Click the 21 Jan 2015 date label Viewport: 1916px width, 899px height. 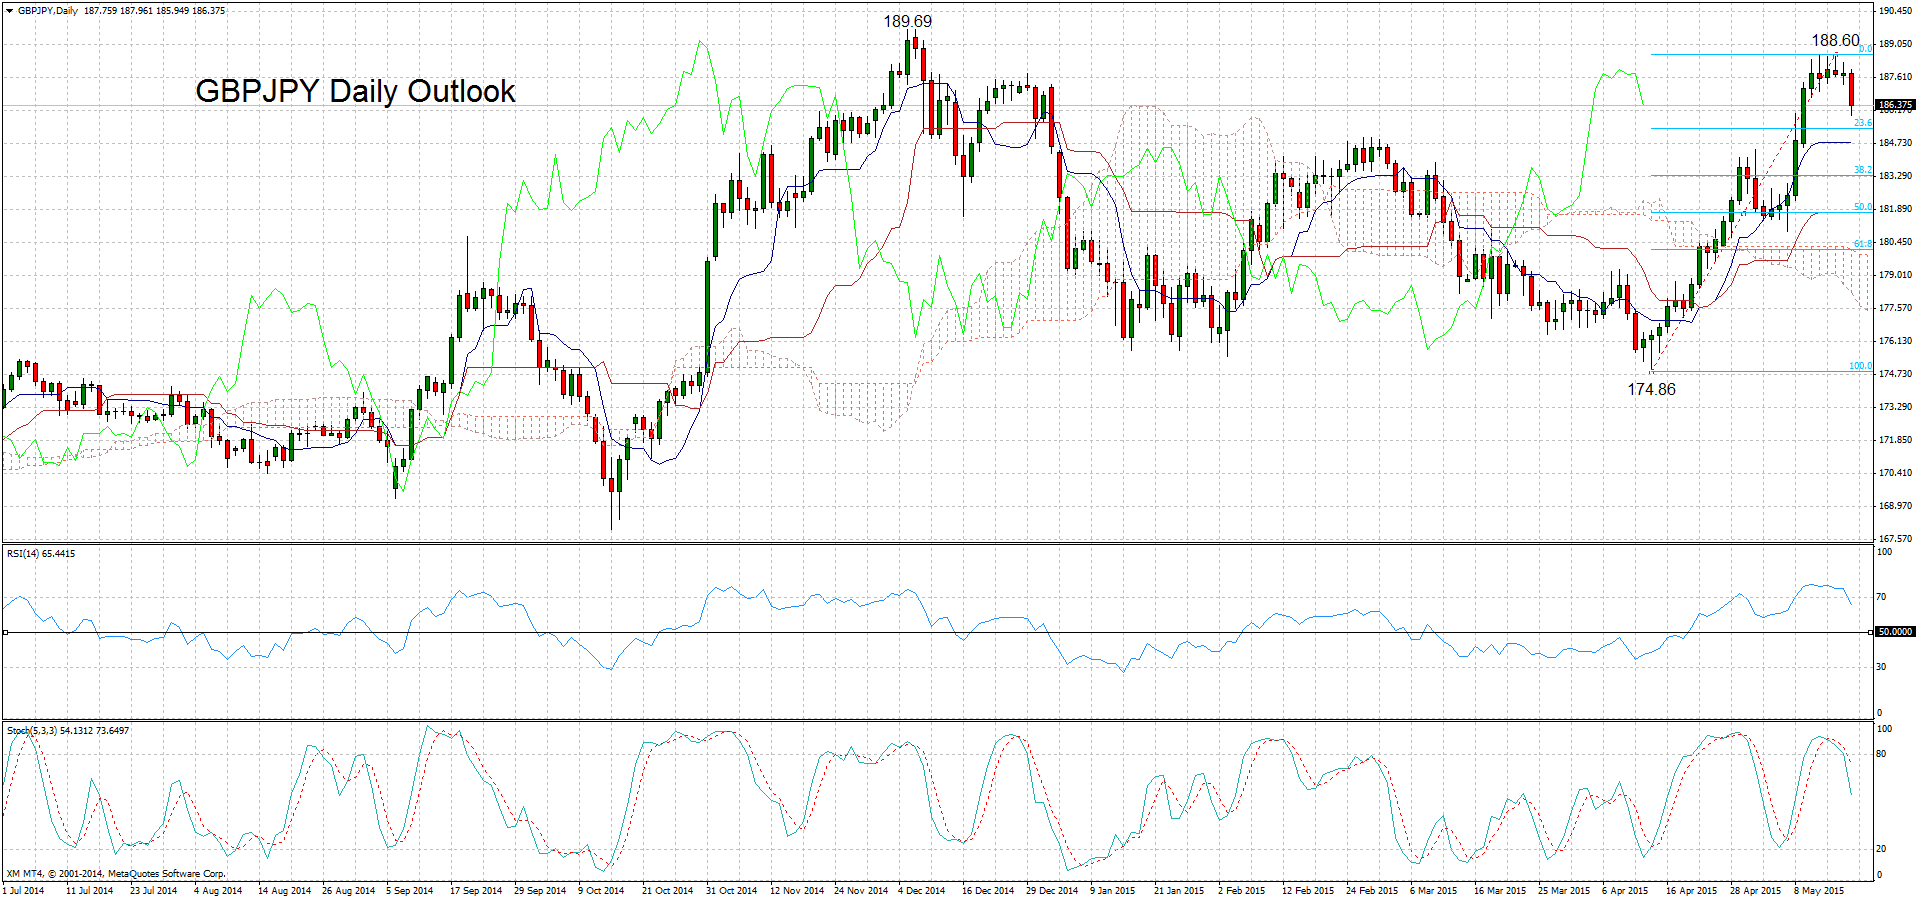(x=1179, y=890)
